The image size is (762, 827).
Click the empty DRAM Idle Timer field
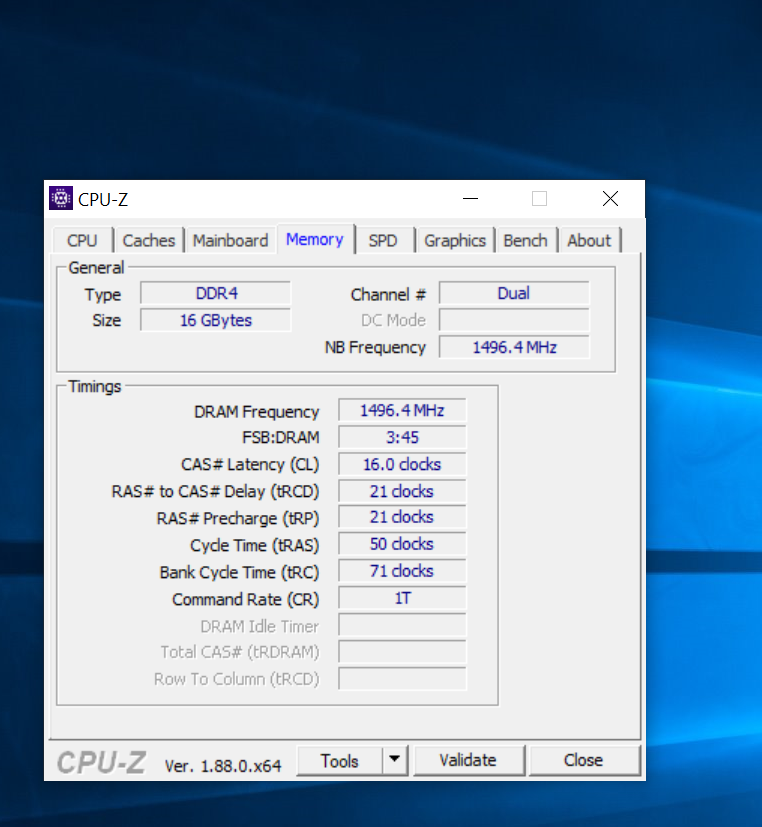(x=402, y=626)
